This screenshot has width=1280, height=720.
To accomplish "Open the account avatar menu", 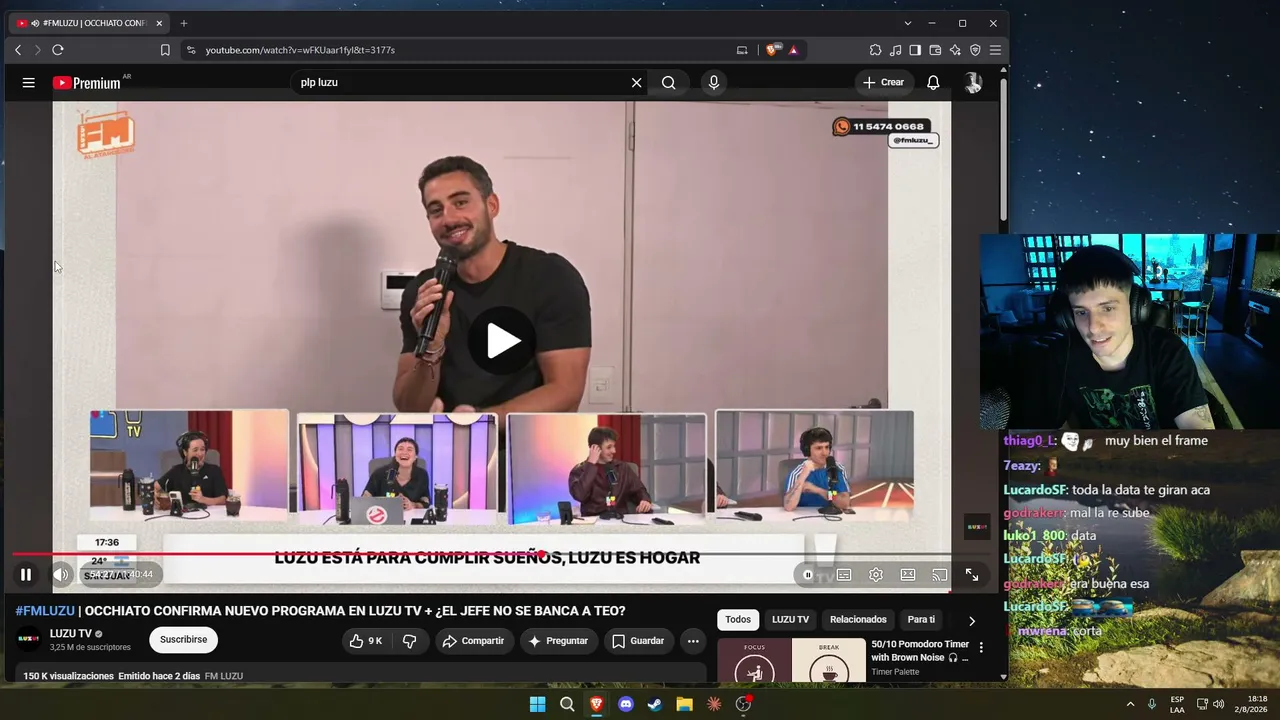I will click(x=972, y=83).
